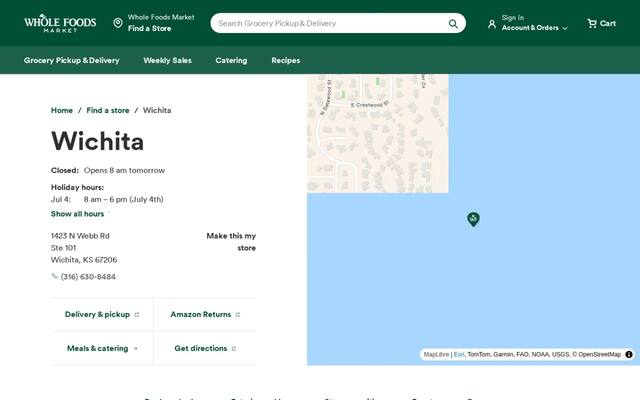The image size is (640, 400).
Task: Go to the Catering menu item
Action: (231, 60)
